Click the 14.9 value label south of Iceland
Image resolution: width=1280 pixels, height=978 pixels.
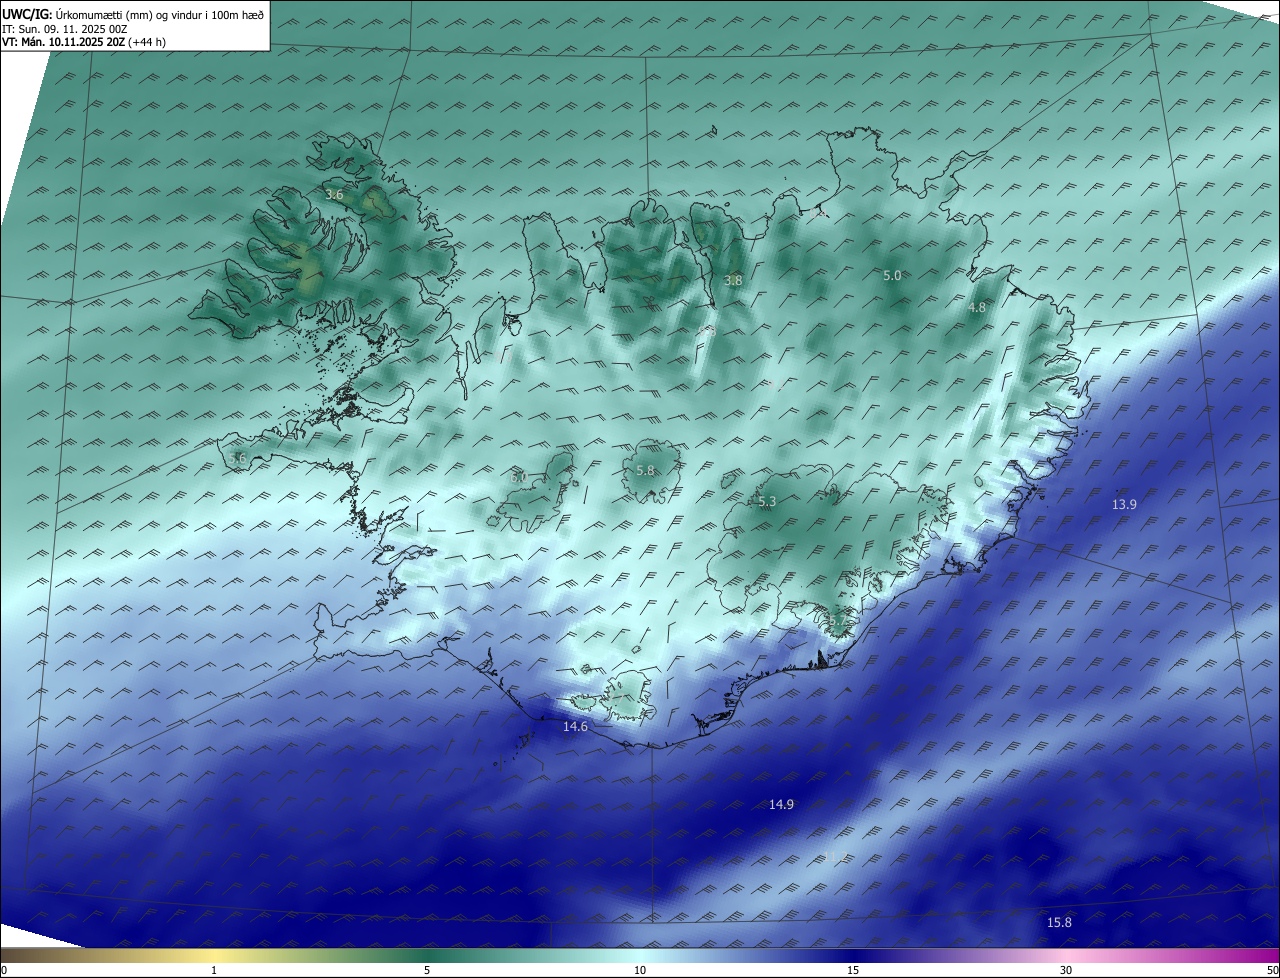[x=781, y=805]
